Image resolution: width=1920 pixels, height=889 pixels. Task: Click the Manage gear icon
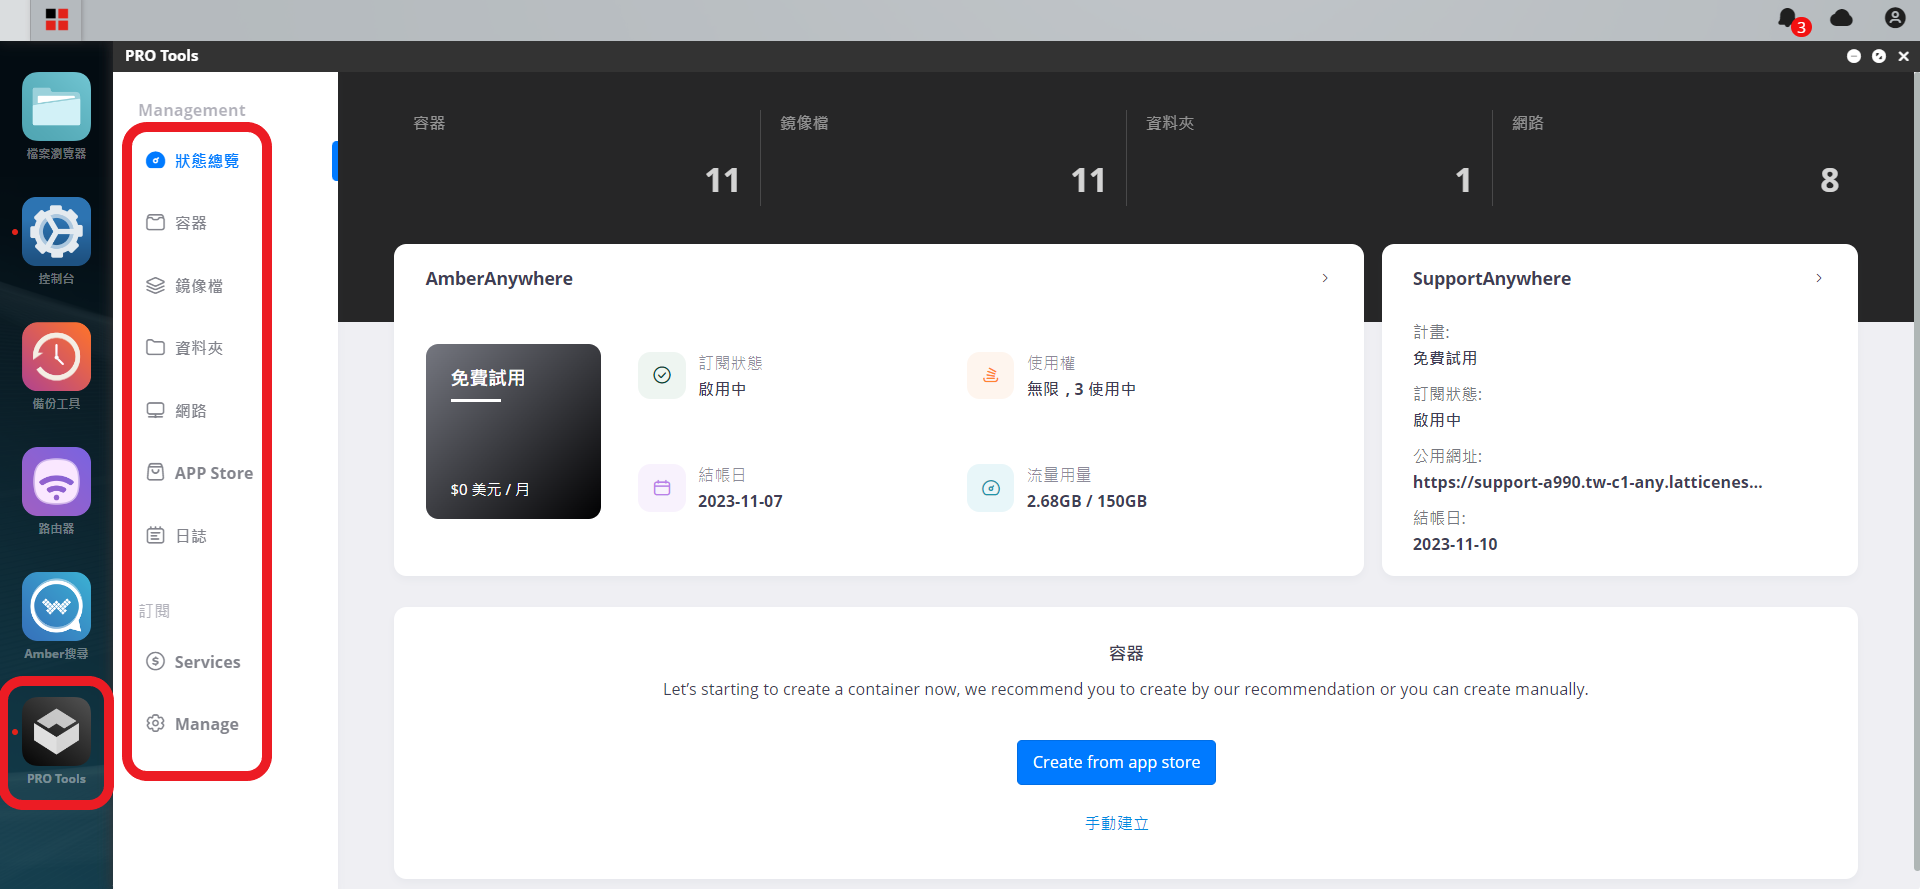point(155,723)
